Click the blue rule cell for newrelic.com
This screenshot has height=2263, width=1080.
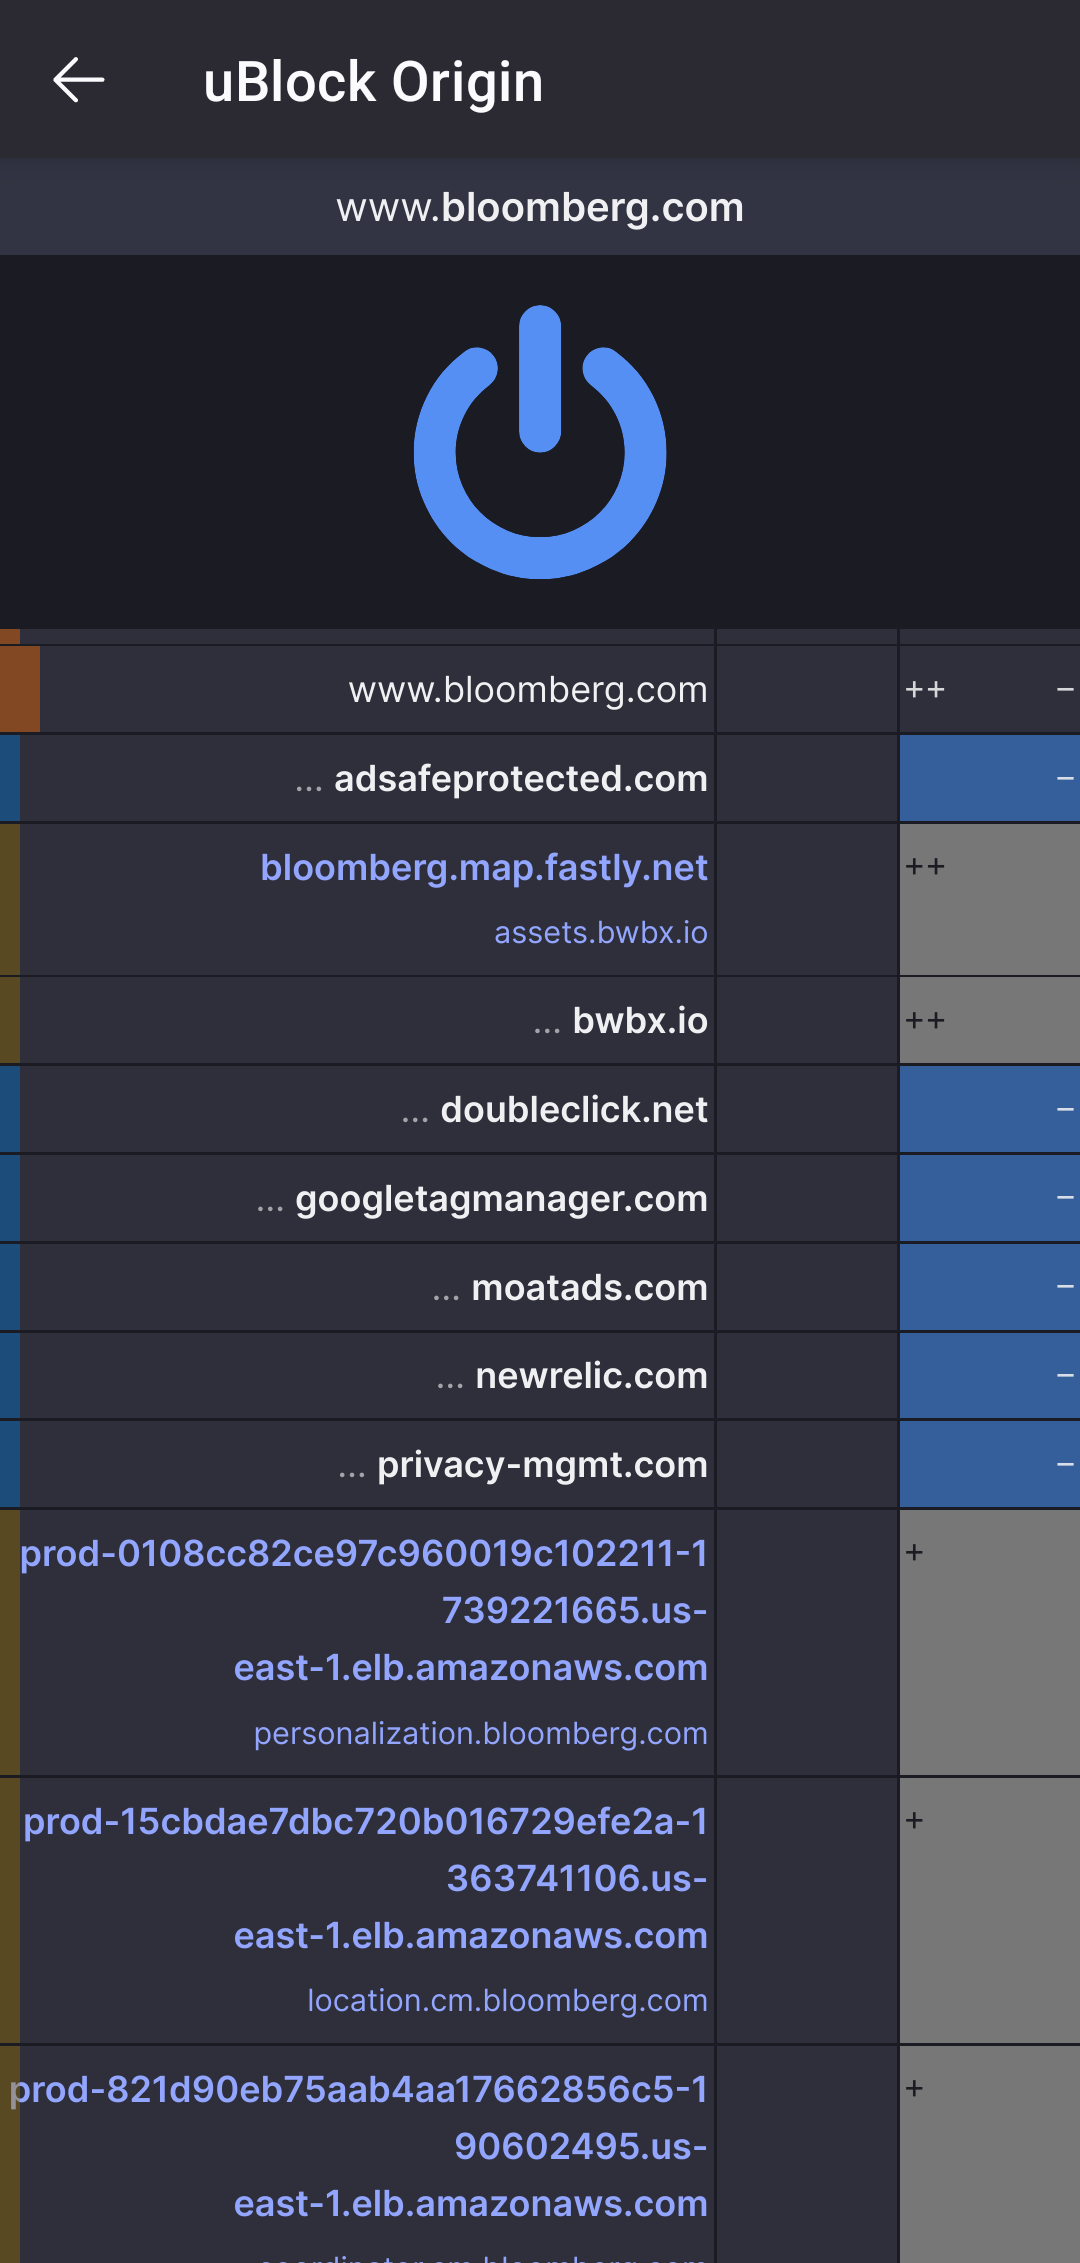pos(989,1376)
